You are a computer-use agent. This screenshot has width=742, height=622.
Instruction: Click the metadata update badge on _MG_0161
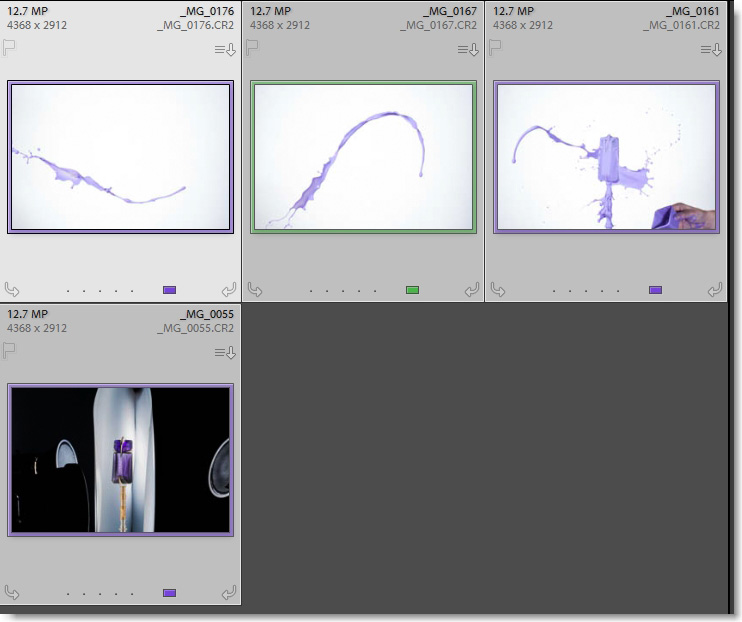tap(711, 50)
